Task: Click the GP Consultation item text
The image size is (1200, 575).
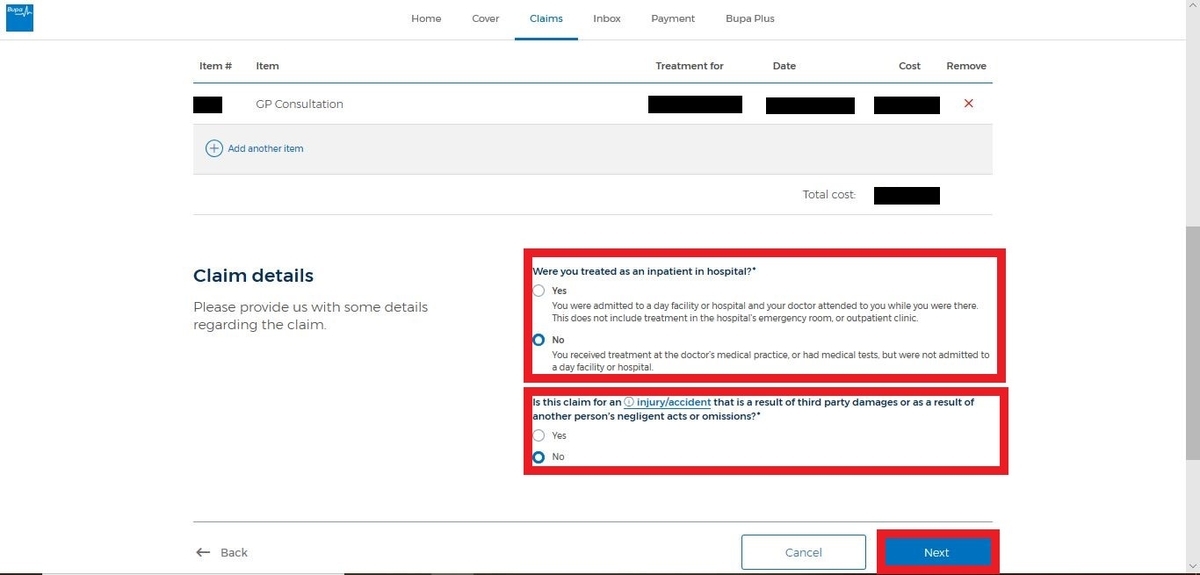Action: (x=300, y=104)
